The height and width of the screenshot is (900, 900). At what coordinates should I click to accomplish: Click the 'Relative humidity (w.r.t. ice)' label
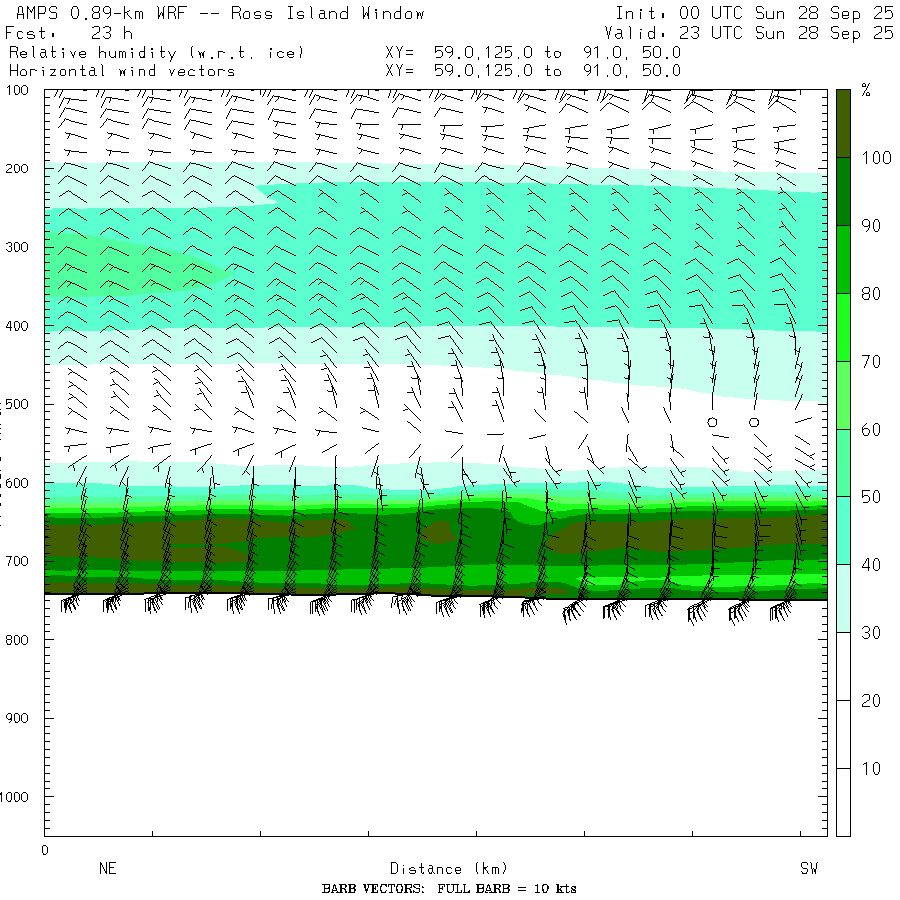(156, 53)
